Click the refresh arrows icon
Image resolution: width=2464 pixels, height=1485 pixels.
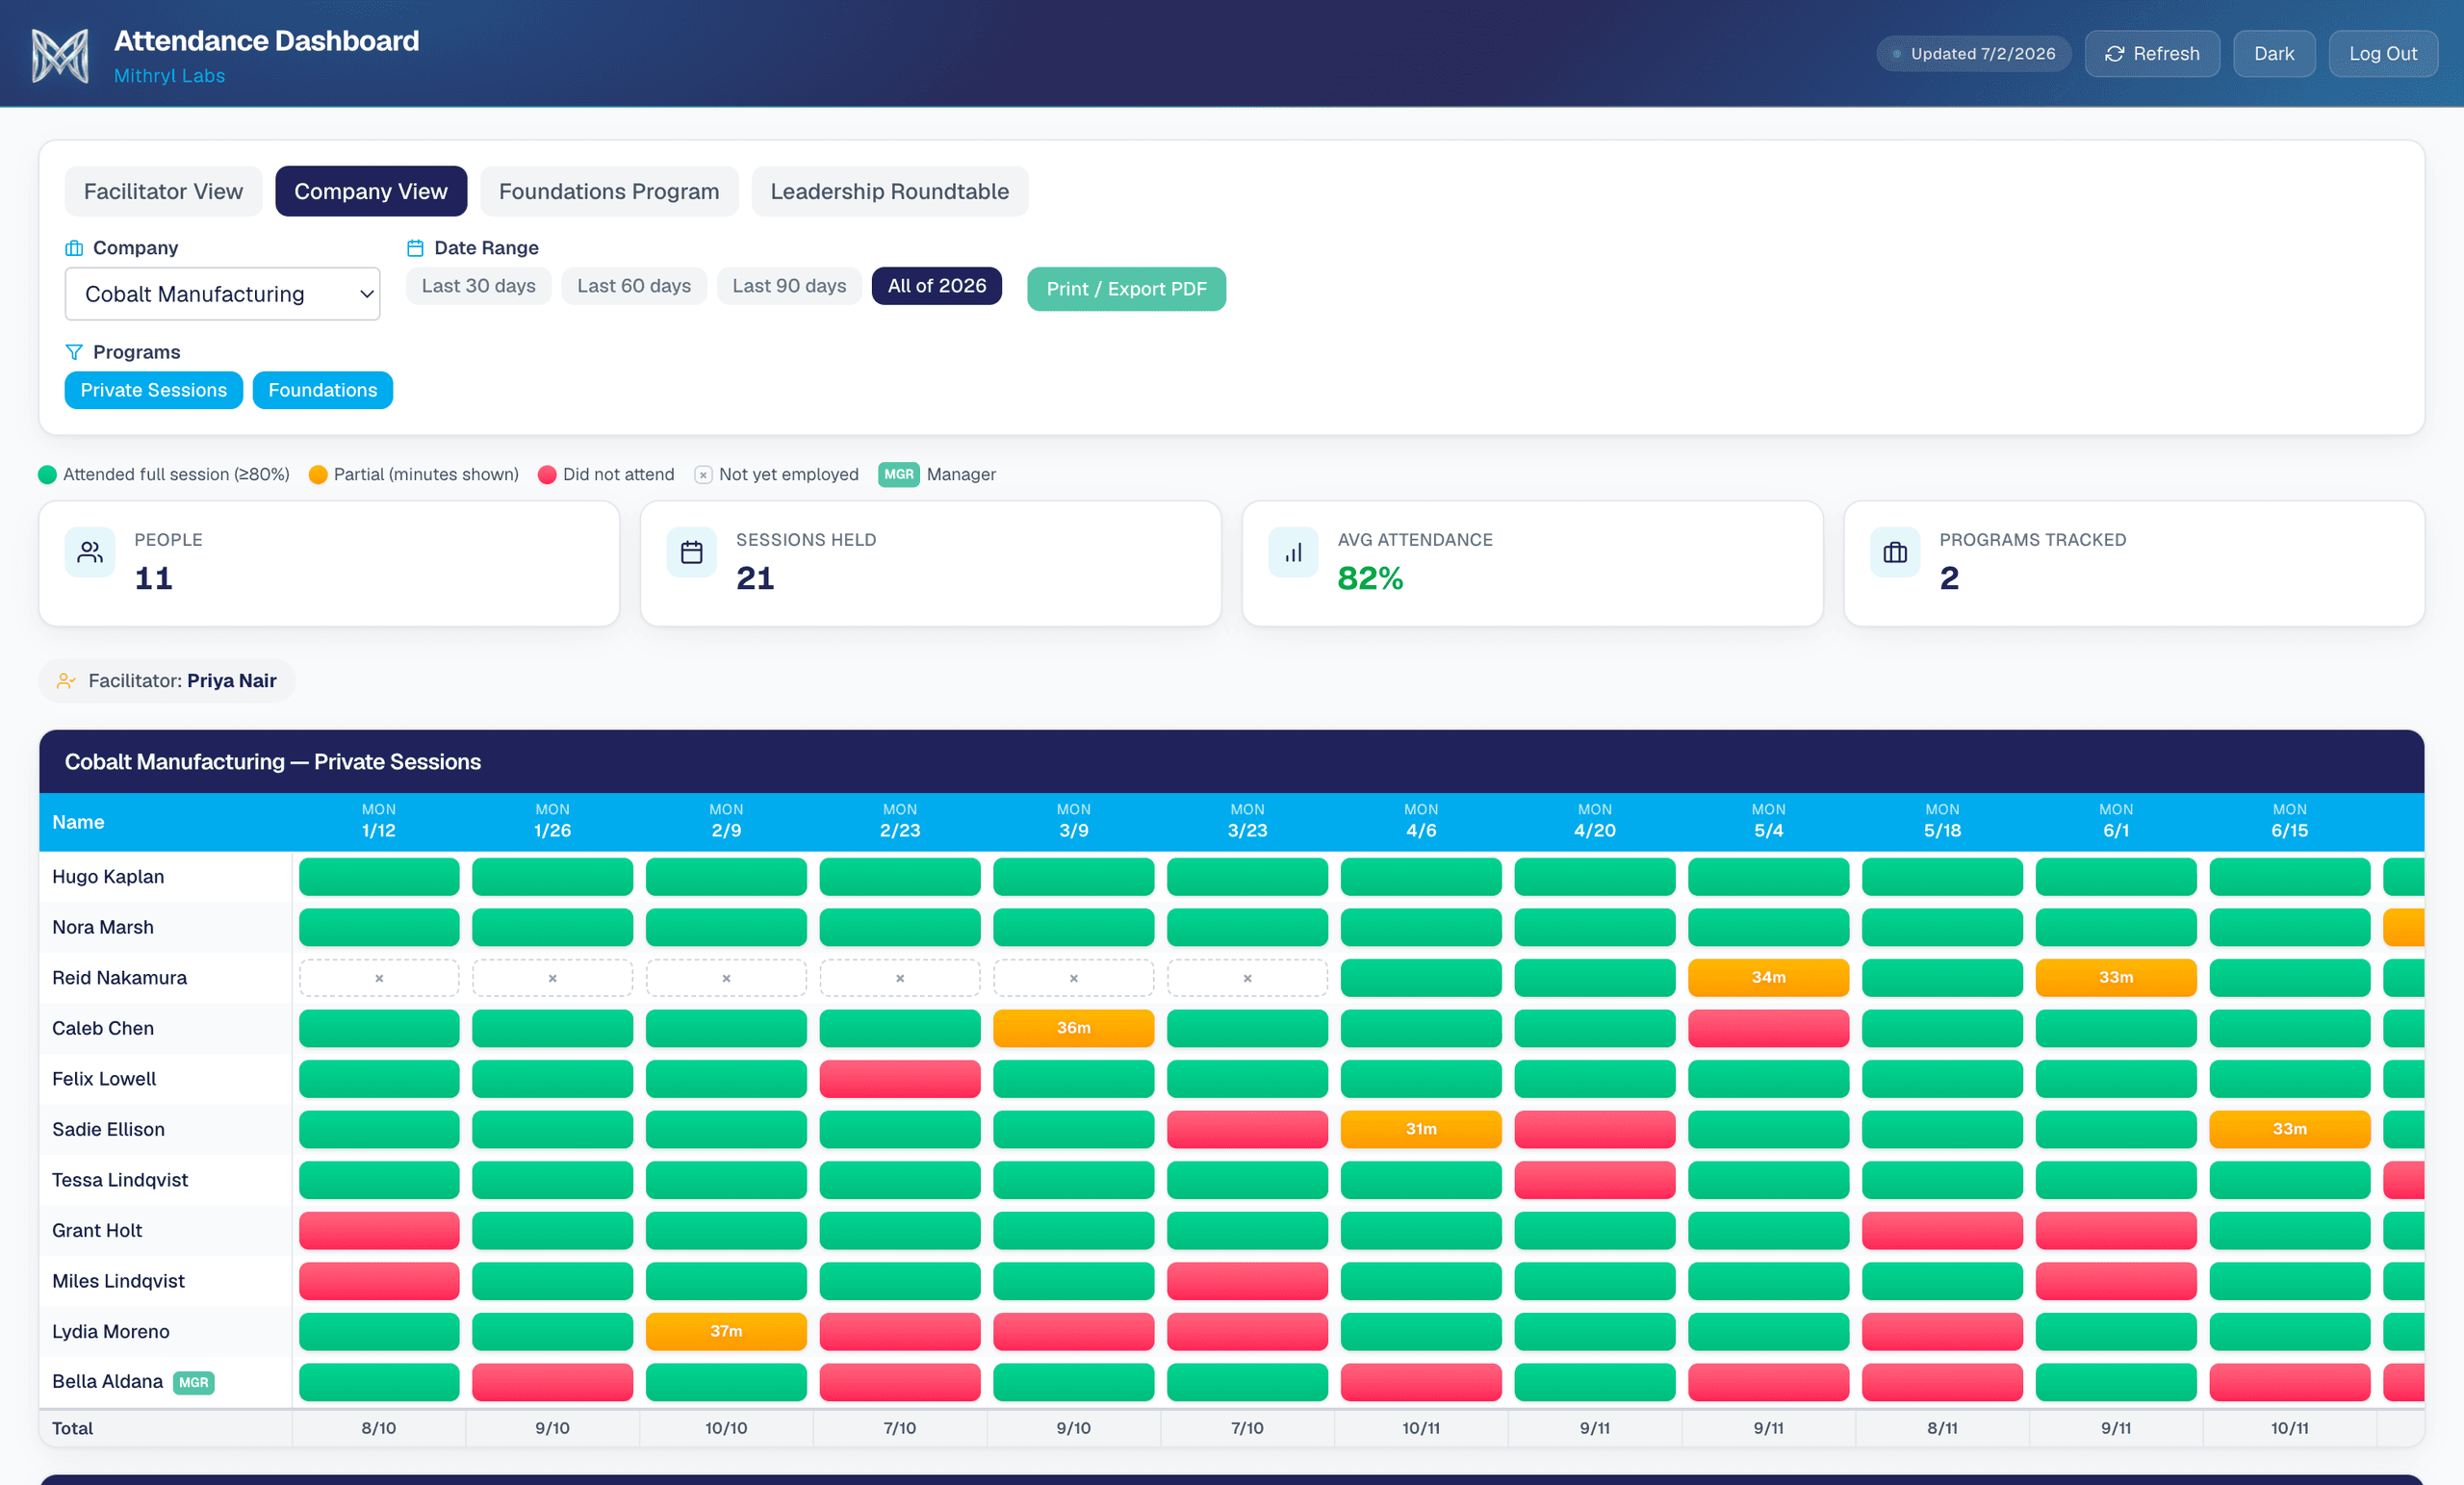click(x=2114, y=54)
